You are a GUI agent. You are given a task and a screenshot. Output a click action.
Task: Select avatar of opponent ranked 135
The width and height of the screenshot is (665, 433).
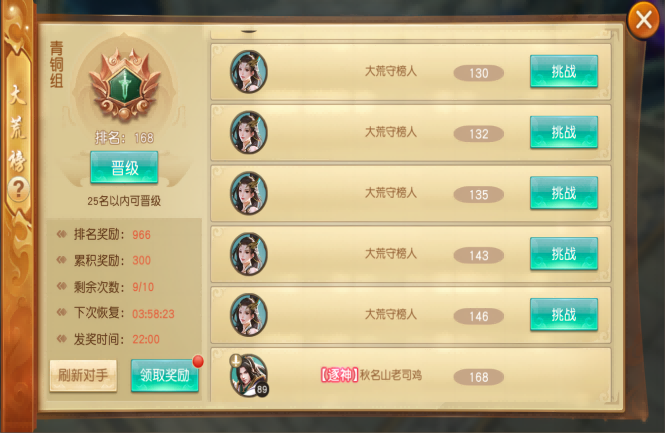click(x=249, y=193)
